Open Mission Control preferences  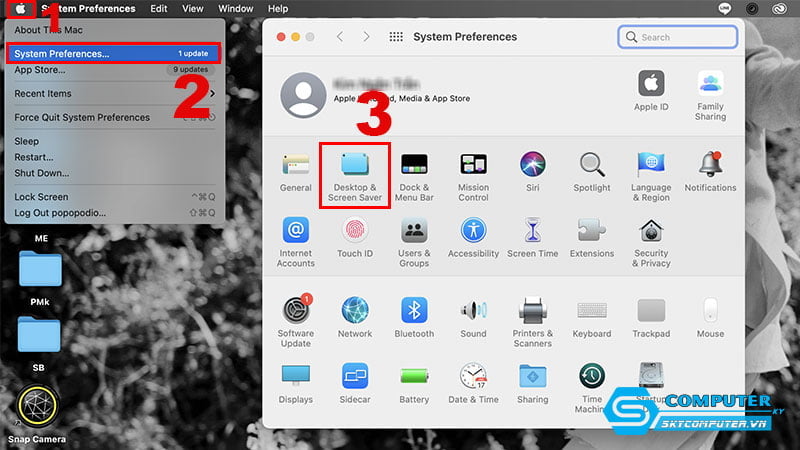[473, 177]
